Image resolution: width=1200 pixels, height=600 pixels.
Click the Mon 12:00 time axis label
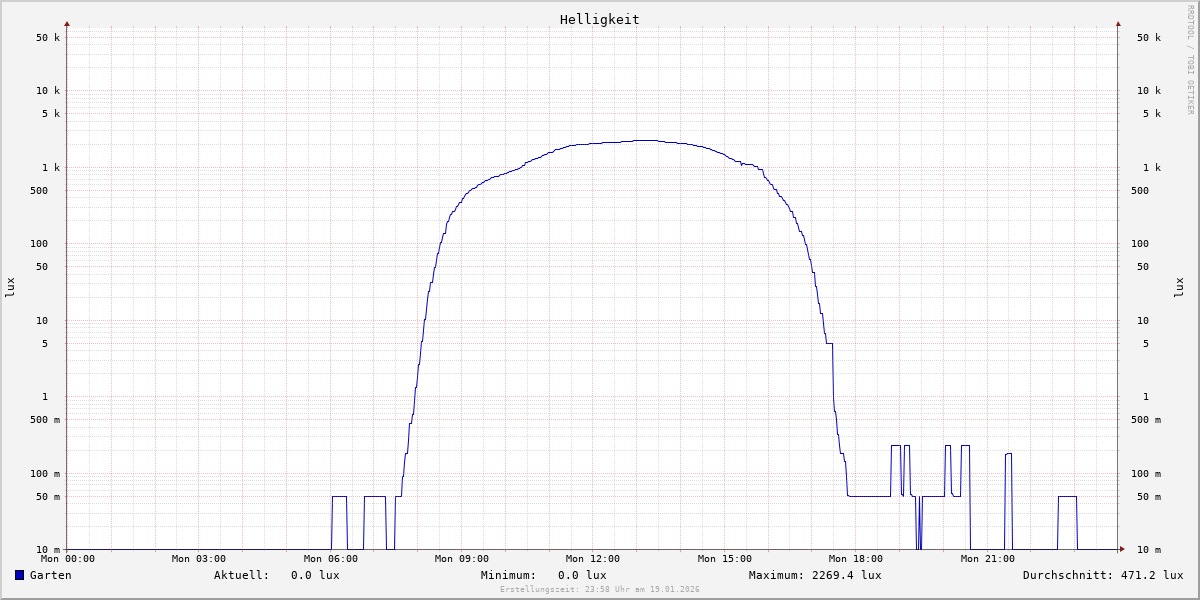(592, 559)
